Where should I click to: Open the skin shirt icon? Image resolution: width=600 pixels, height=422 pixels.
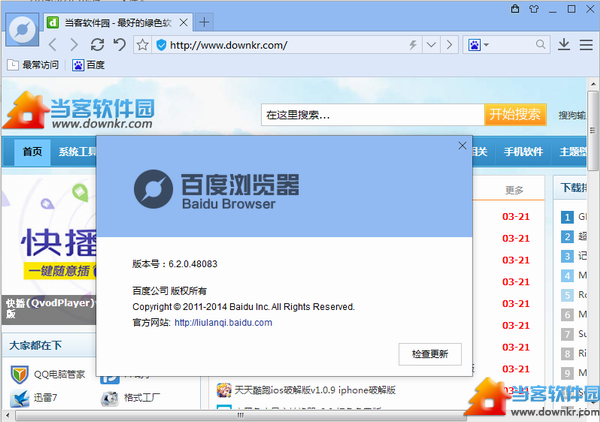click(534, 9)
